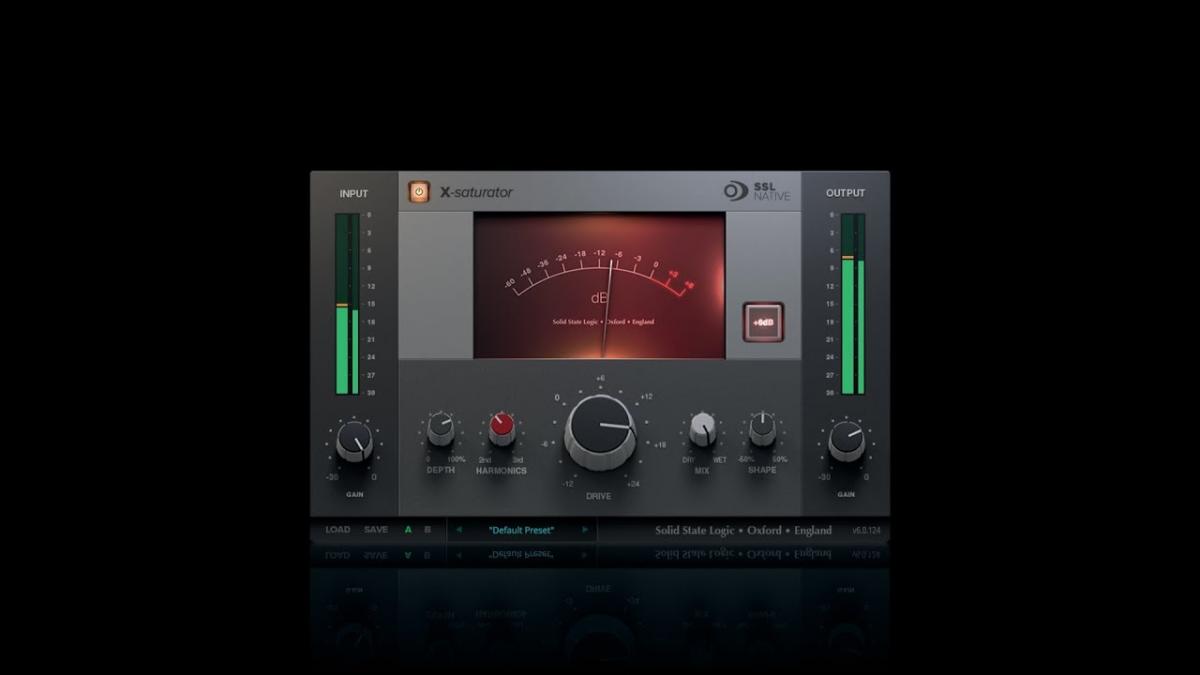The image size is (1200, 675).
Task: Click the Mix dry/wet knob
Action: (702, 429)
